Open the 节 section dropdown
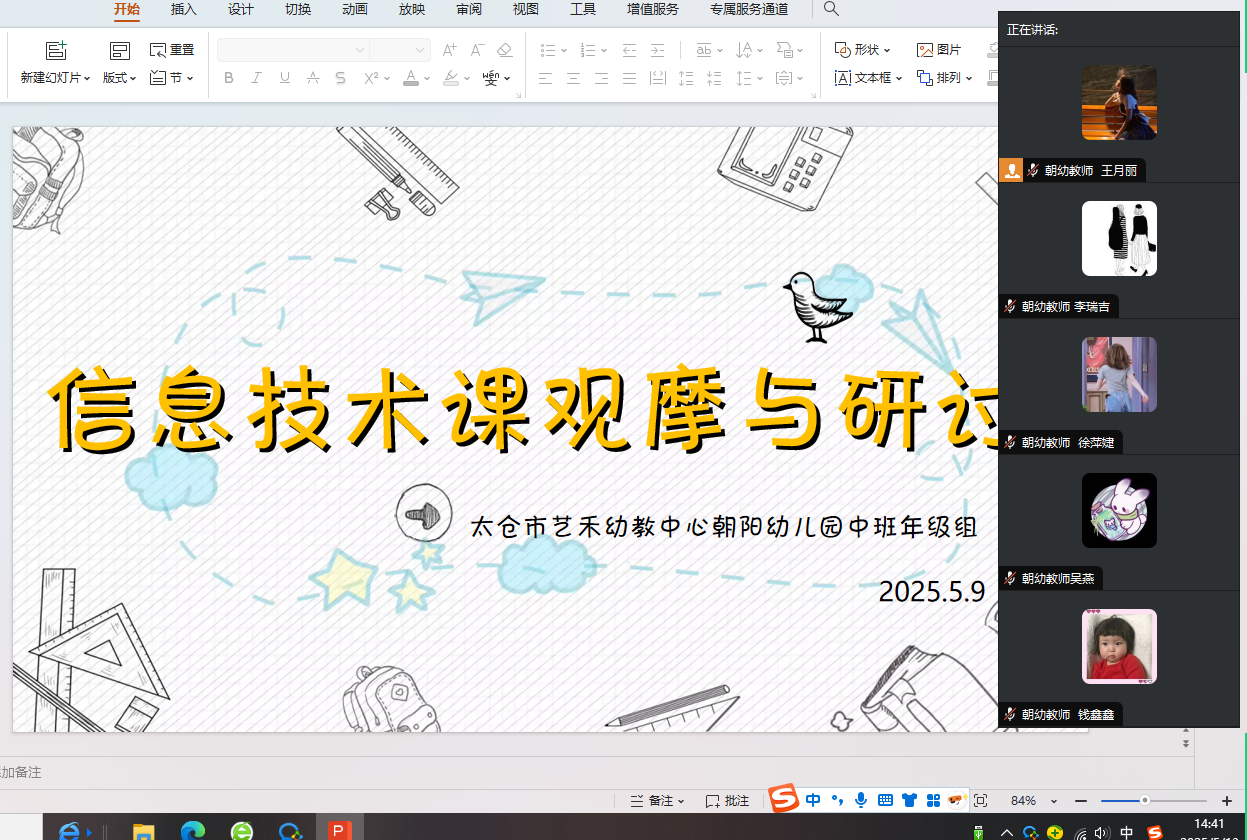The image size is (1247, 840). pos(172,77)
